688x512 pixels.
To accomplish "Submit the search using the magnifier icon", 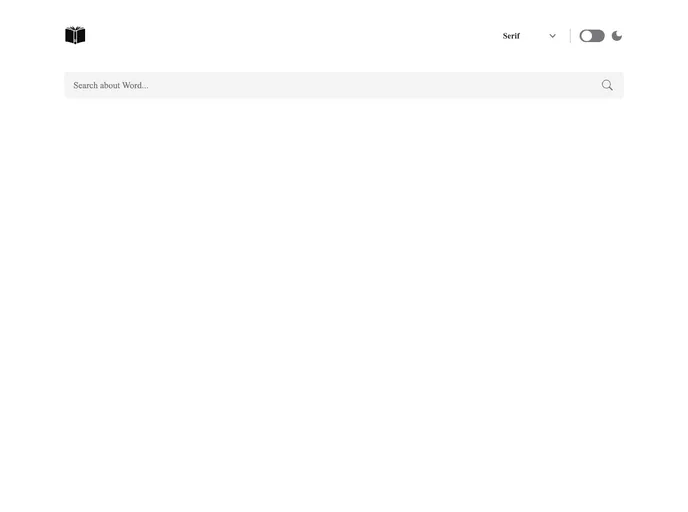I will tap(607, 85).
